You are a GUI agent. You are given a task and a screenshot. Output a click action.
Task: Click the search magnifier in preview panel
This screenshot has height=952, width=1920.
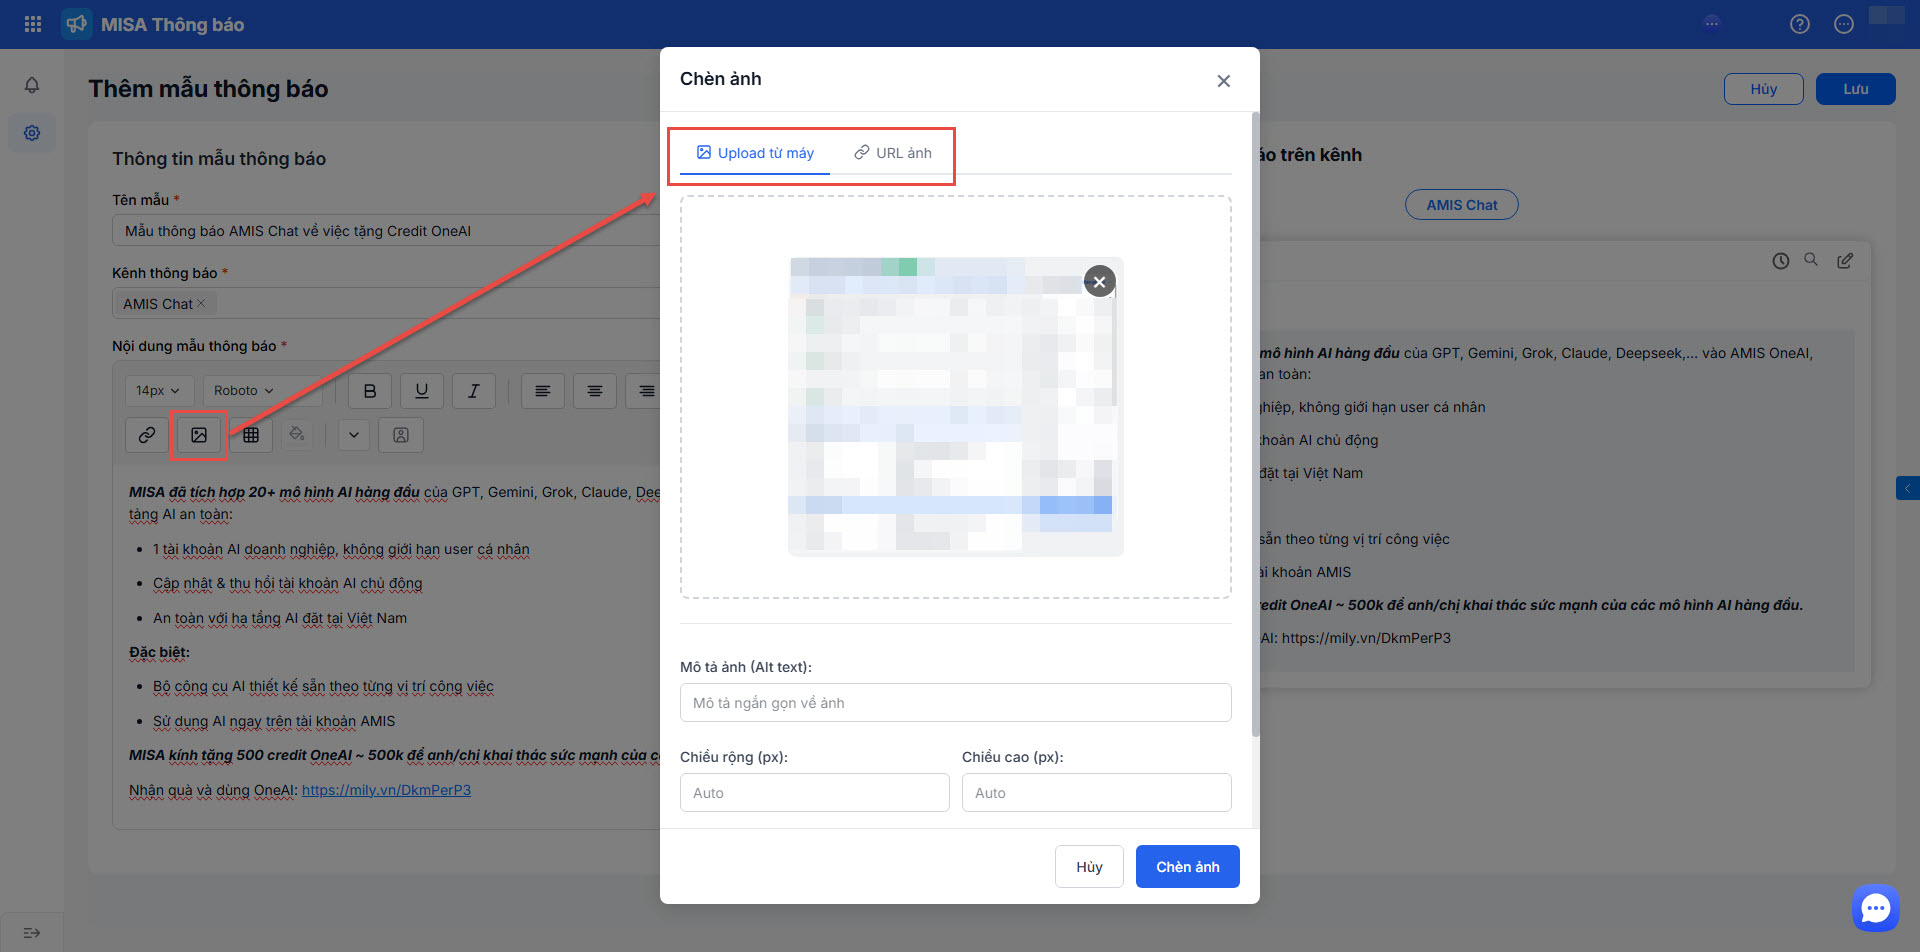click(x=1811, y=260)
